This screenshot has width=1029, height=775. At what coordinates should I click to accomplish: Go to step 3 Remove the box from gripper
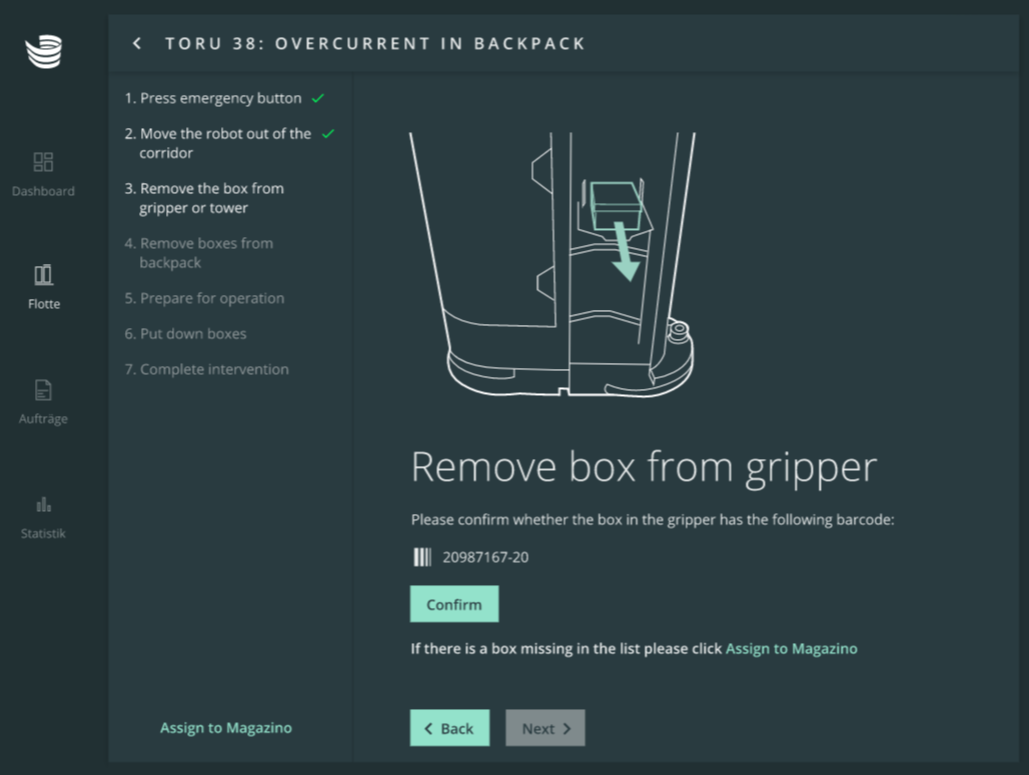point(204,198)
